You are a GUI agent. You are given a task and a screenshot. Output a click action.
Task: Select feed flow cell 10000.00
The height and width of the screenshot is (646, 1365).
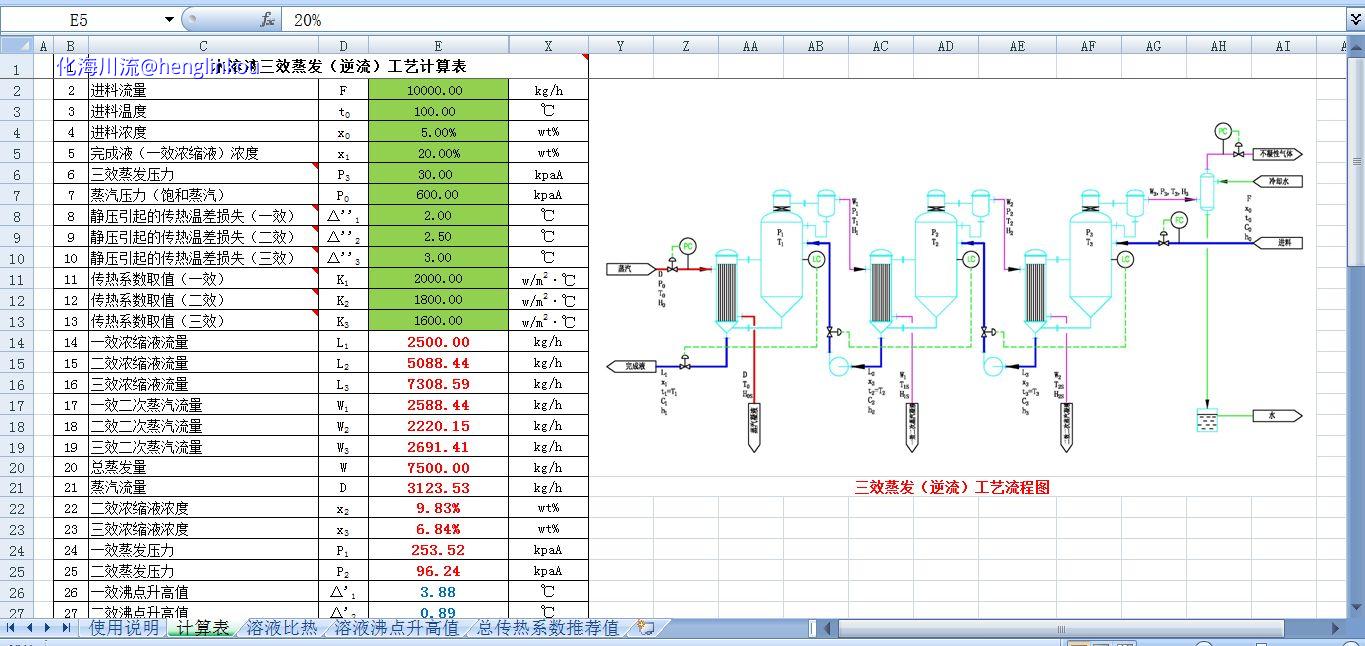[438, 90]
